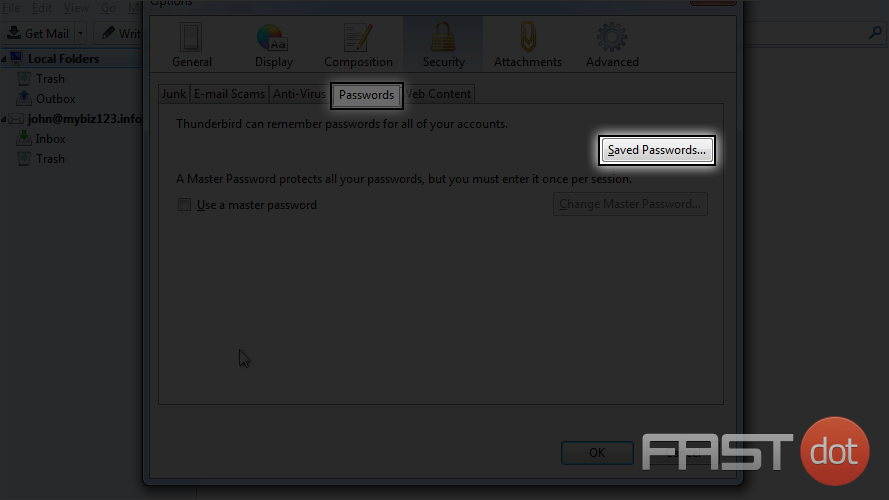Click the search magnifier icon in the toolbar
The height and width of the screenshot is (500, 889).
click(875, 33)
